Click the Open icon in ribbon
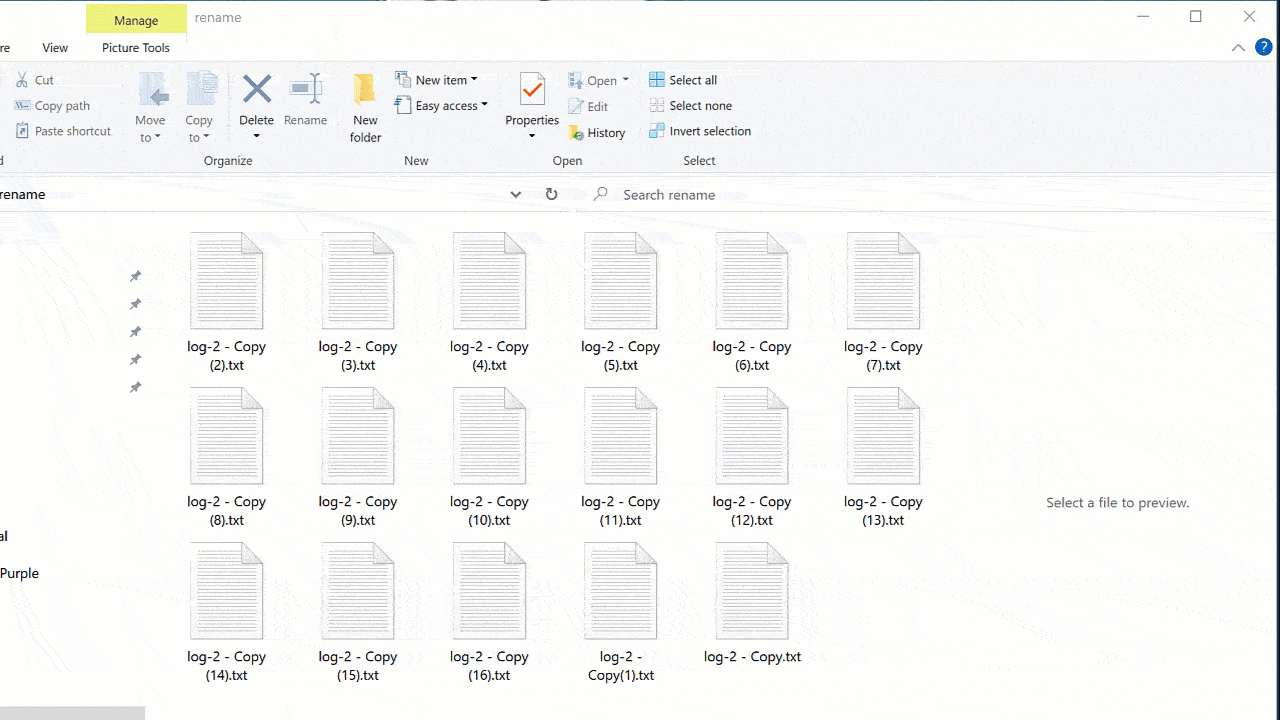Image resolution: width=1280 pixels, height=720 pixels. [576, 81]
